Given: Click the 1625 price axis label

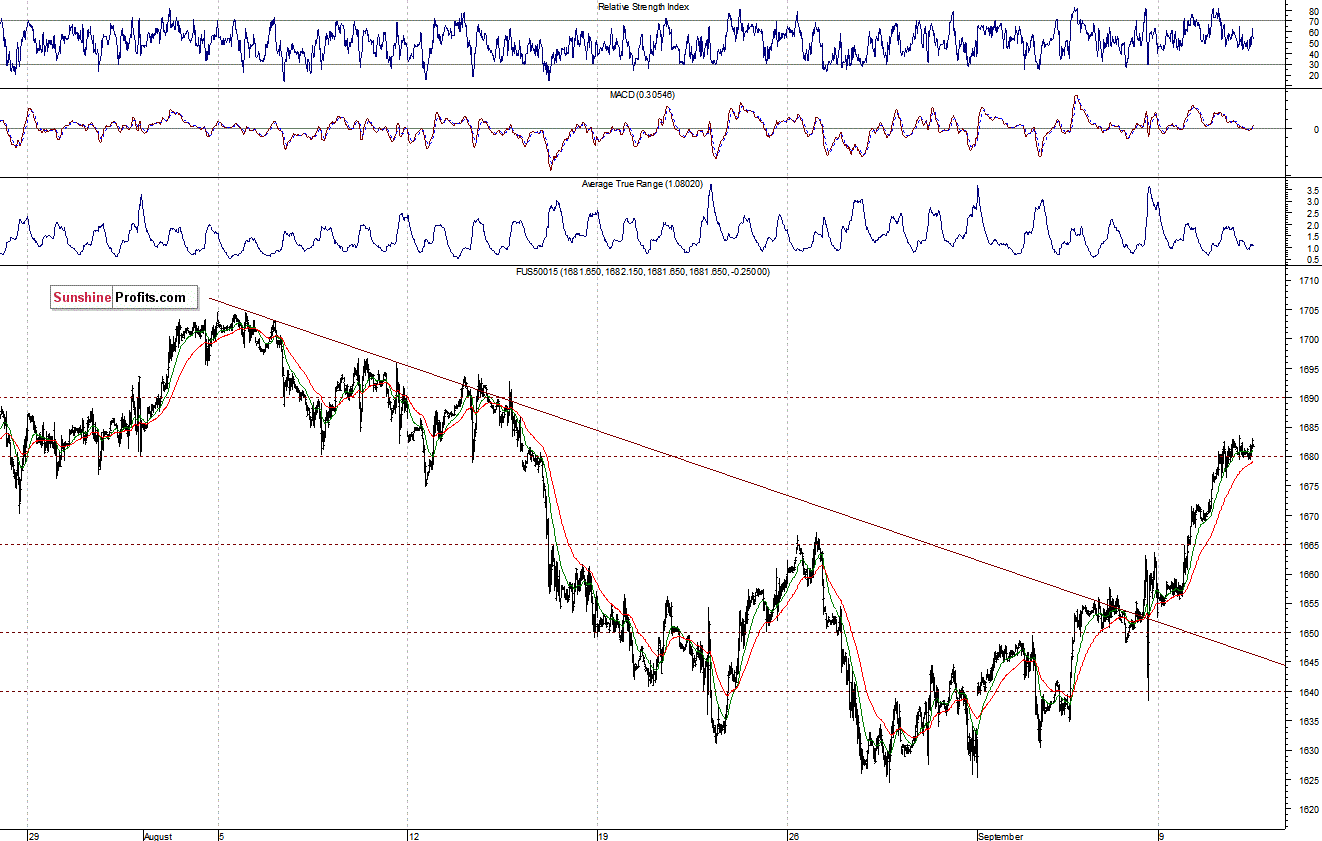Looking at the screenshot, I should pyautogui.click(x=1308, y=780).
